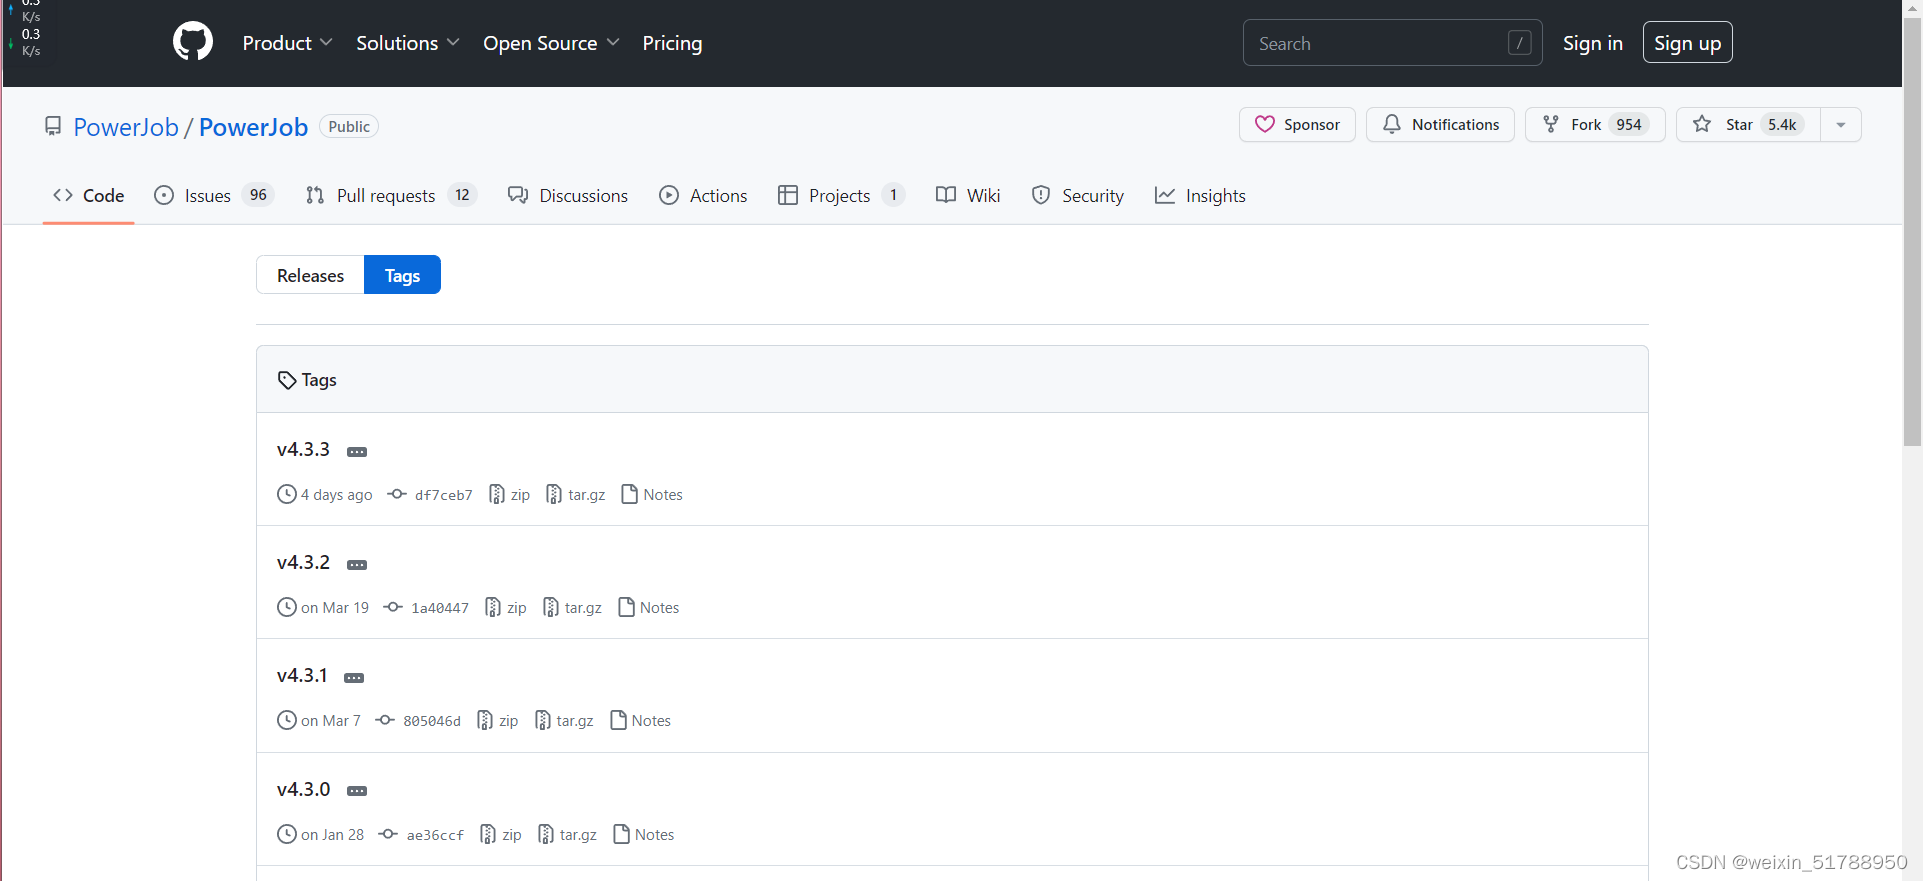The height and width of the screenshot is (881, 1923).
Task: Download v4.3.3 zip archive
Action: [x=509, y=495]
